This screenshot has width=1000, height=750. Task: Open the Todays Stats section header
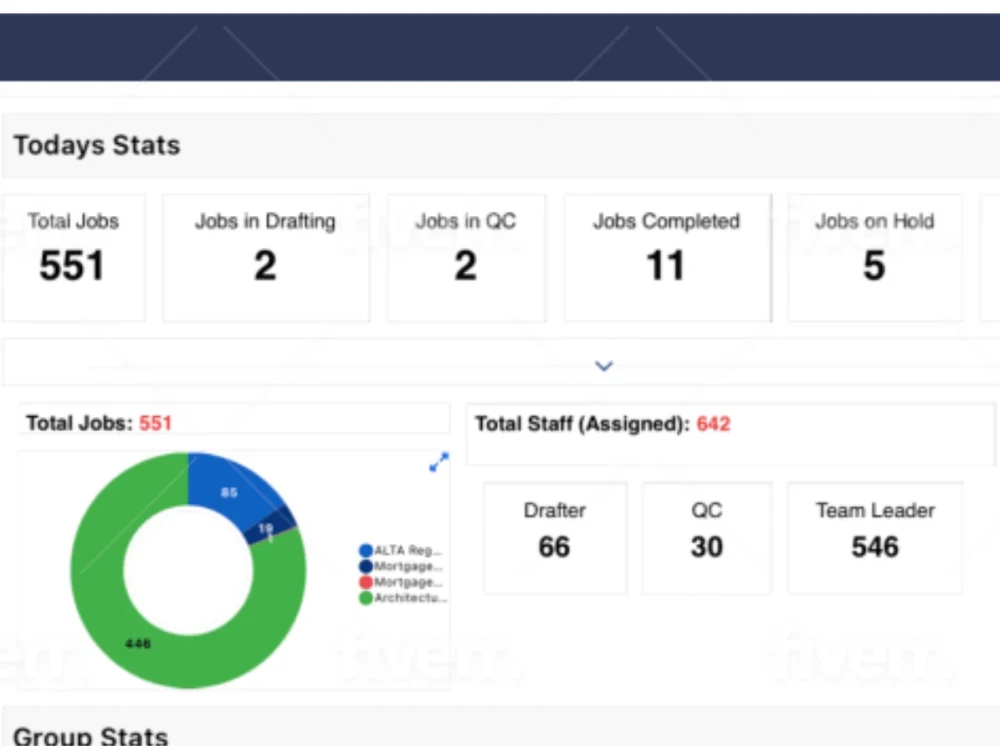[x=96, y=145]
